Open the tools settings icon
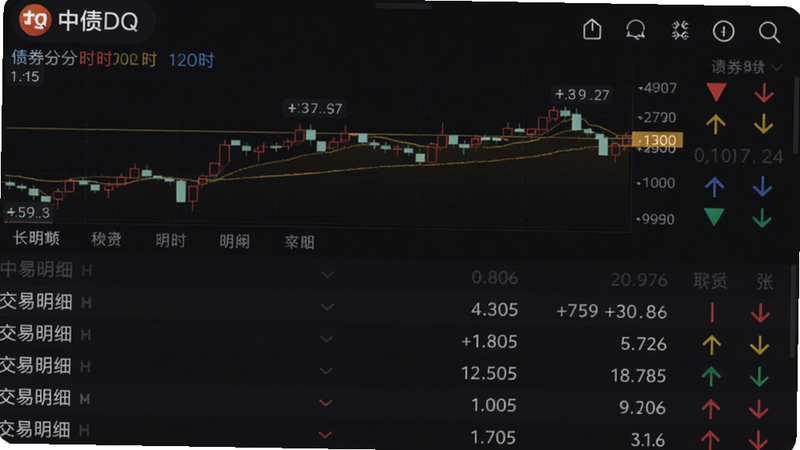Viewport: 800px width, 450px height. [680, 31]
